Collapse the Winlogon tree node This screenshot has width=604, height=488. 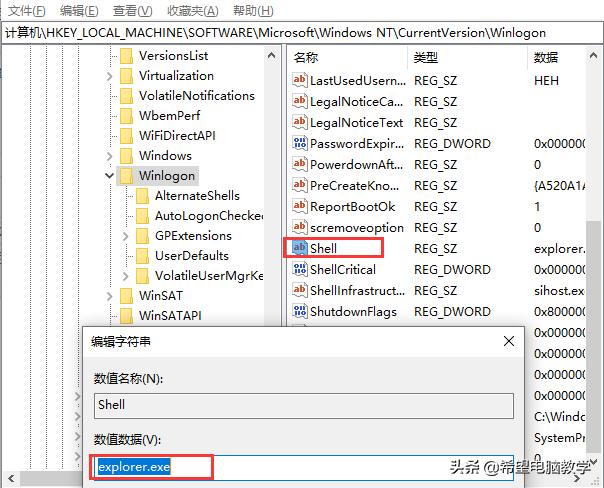[109, 176]
